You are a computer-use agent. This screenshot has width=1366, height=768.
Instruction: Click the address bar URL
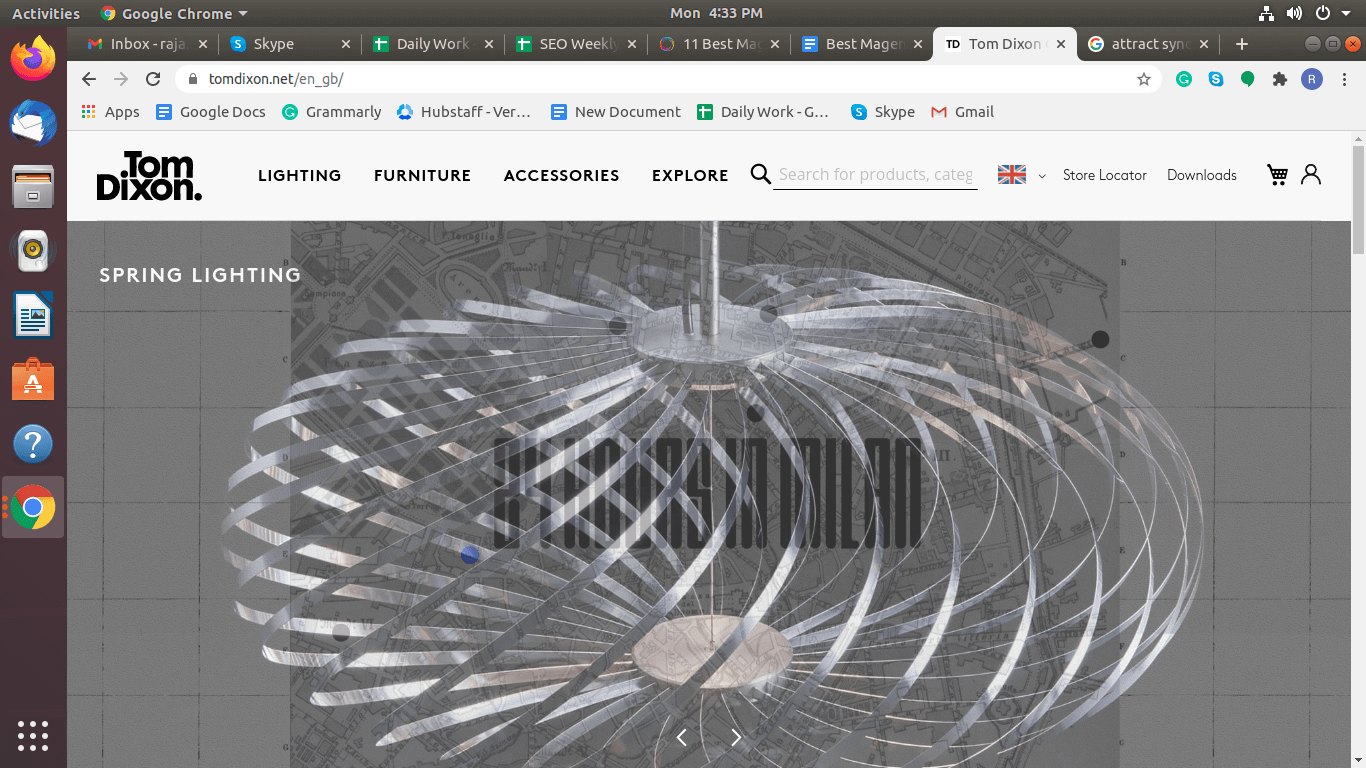pos(276,79)
